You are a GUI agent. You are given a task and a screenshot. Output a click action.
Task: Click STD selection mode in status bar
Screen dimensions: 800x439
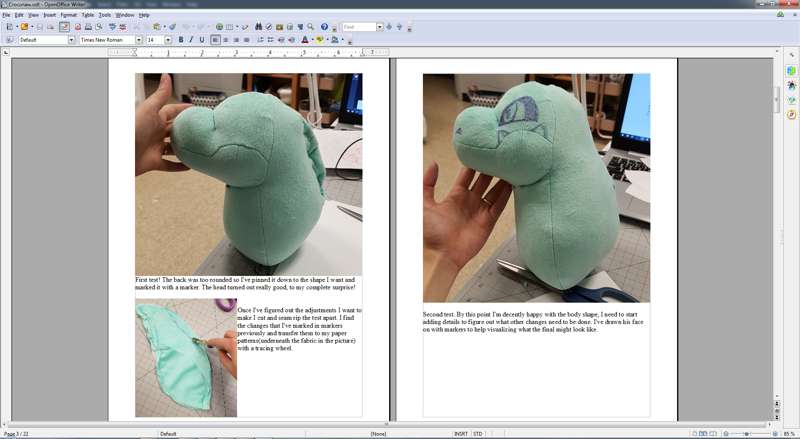[x=478, y=434]
